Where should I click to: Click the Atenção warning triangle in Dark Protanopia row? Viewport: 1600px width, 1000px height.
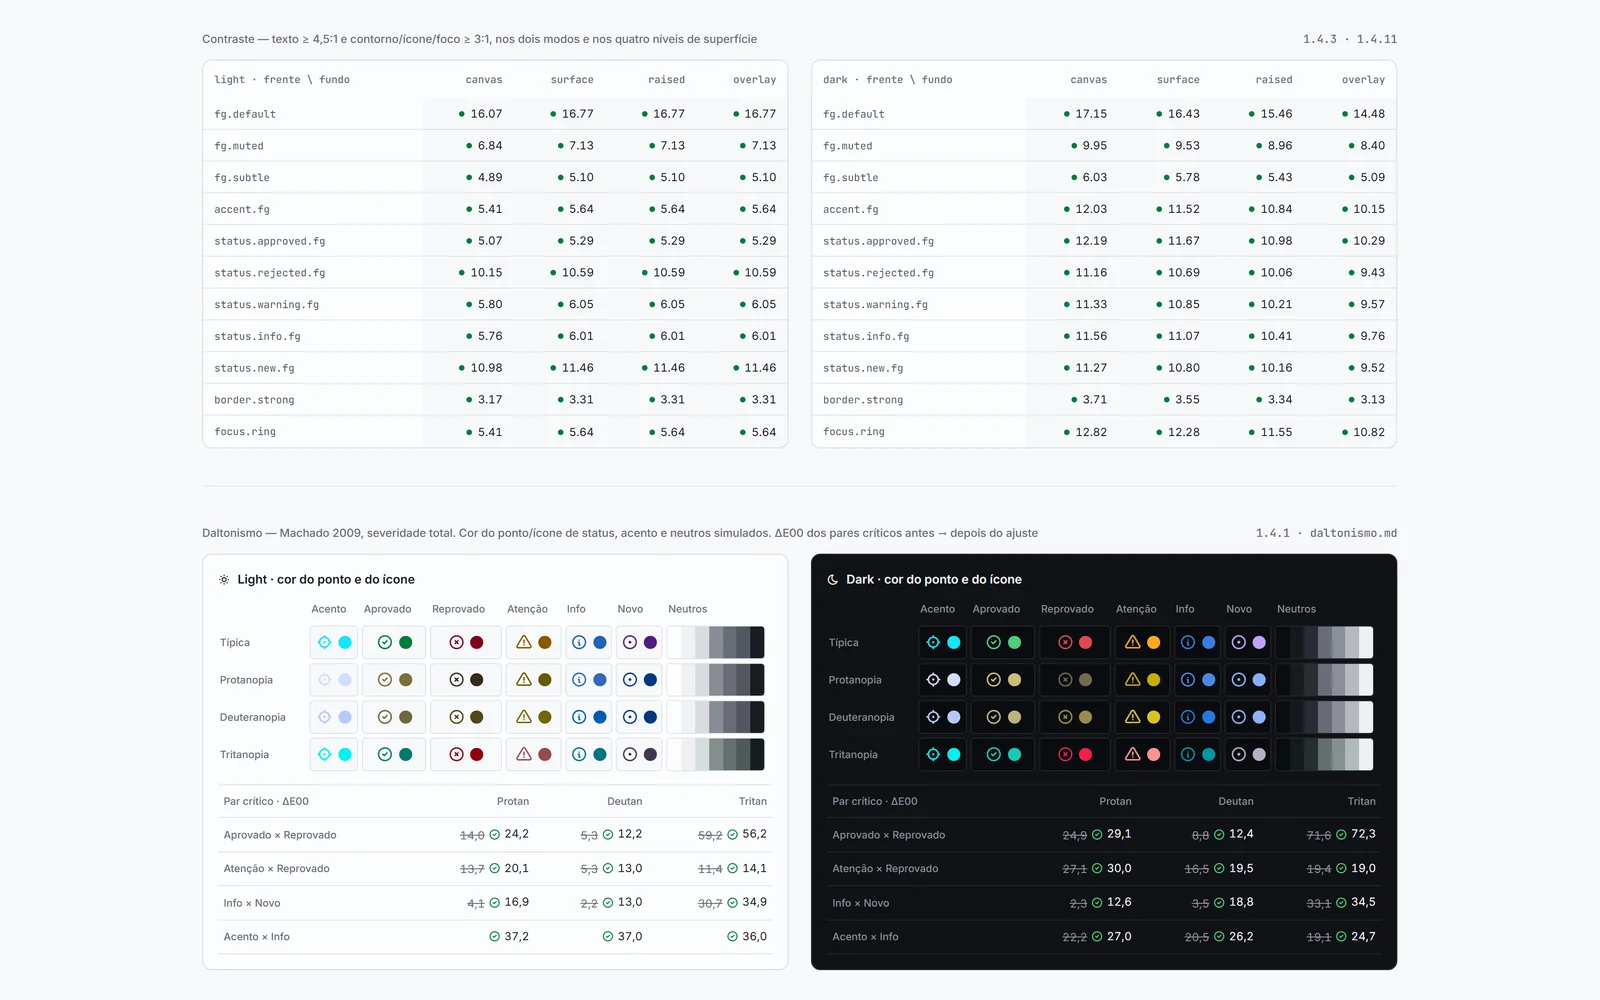[1133, 680]
